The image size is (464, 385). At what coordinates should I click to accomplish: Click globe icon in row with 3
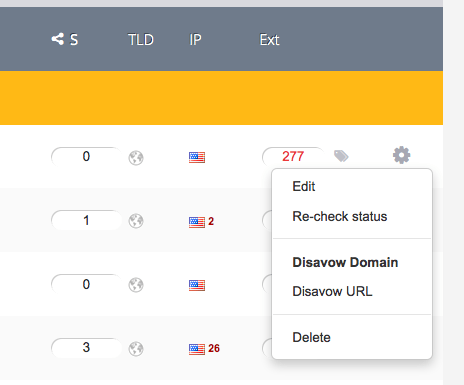pos(136,349)
